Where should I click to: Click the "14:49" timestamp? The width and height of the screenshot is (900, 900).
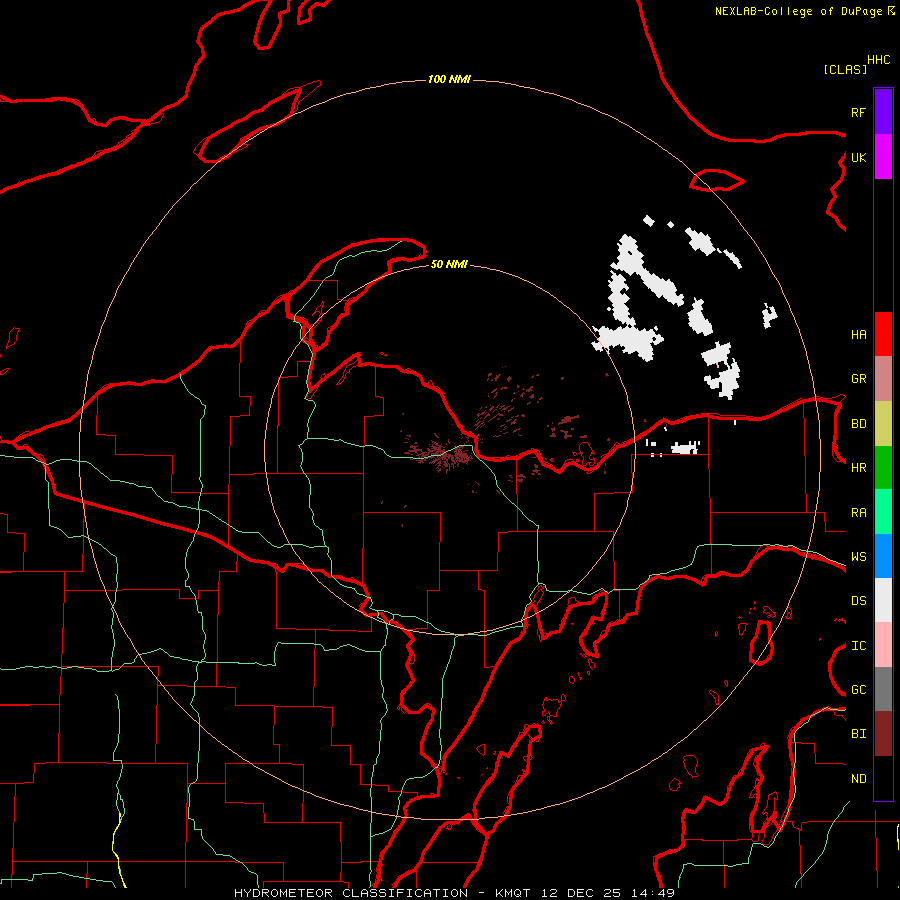651,893
